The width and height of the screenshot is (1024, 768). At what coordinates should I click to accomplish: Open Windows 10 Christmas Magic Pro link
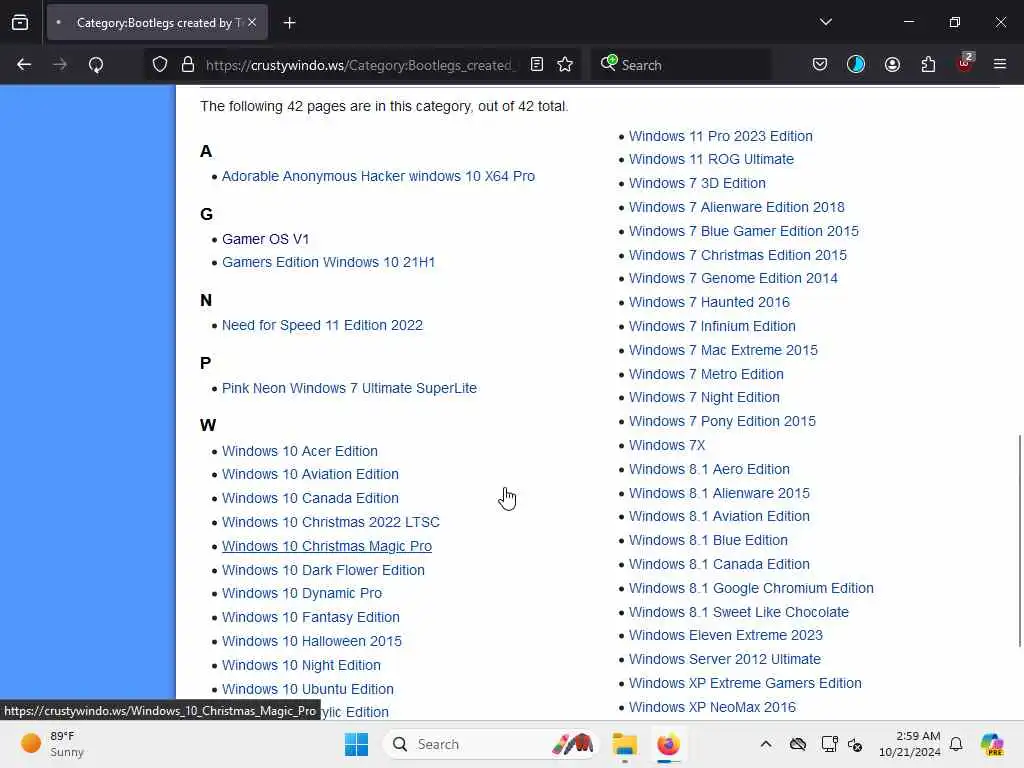(327, 546)
